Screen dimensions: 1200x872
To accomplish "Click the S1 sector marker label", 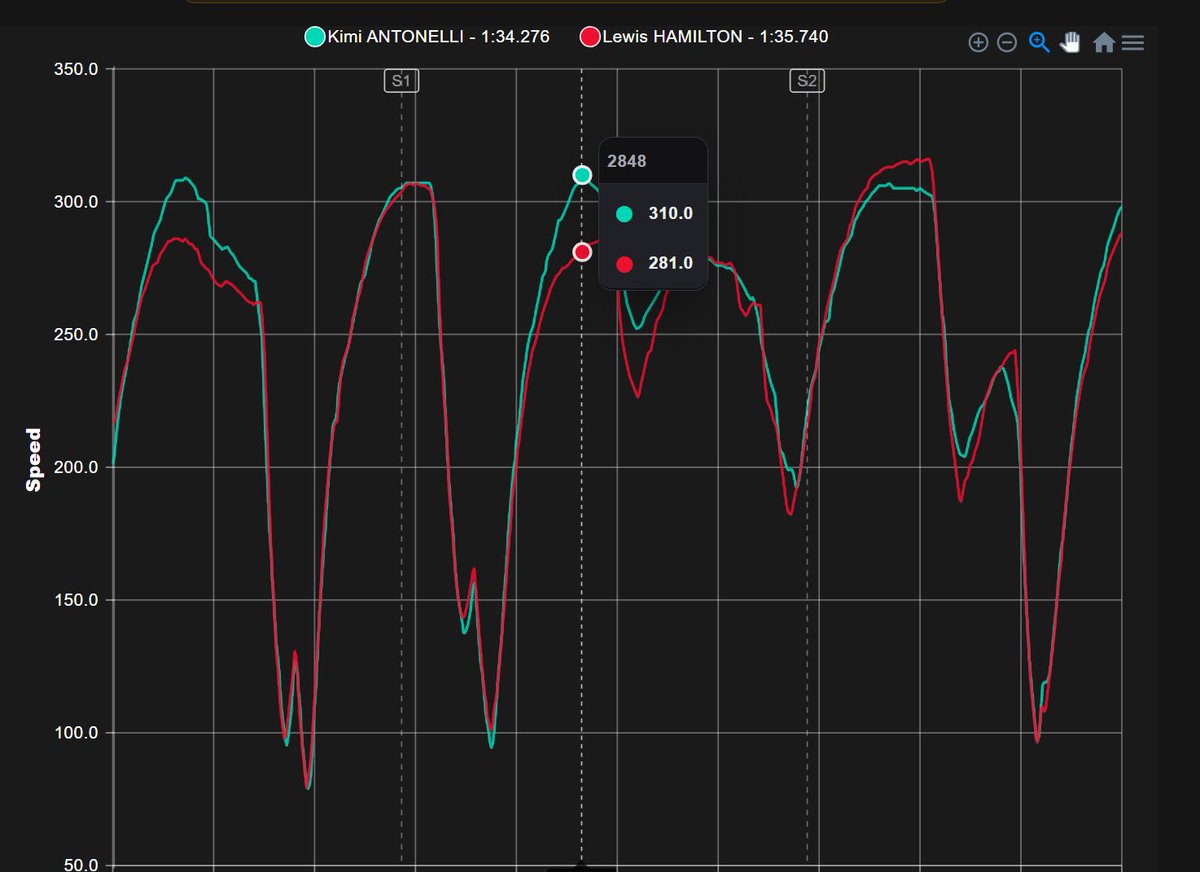I will tap(401, 81).
